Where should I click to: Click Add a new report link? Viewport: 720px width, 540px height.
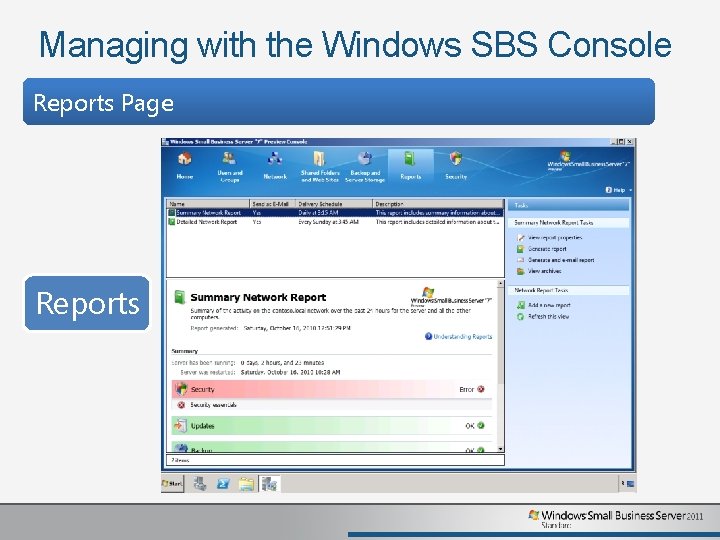click(549, 305)
